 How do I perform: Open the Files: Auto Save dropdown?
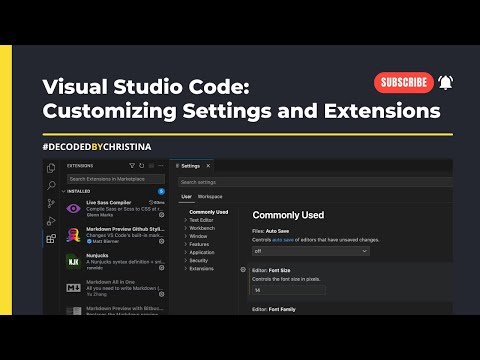coord(311,251)
